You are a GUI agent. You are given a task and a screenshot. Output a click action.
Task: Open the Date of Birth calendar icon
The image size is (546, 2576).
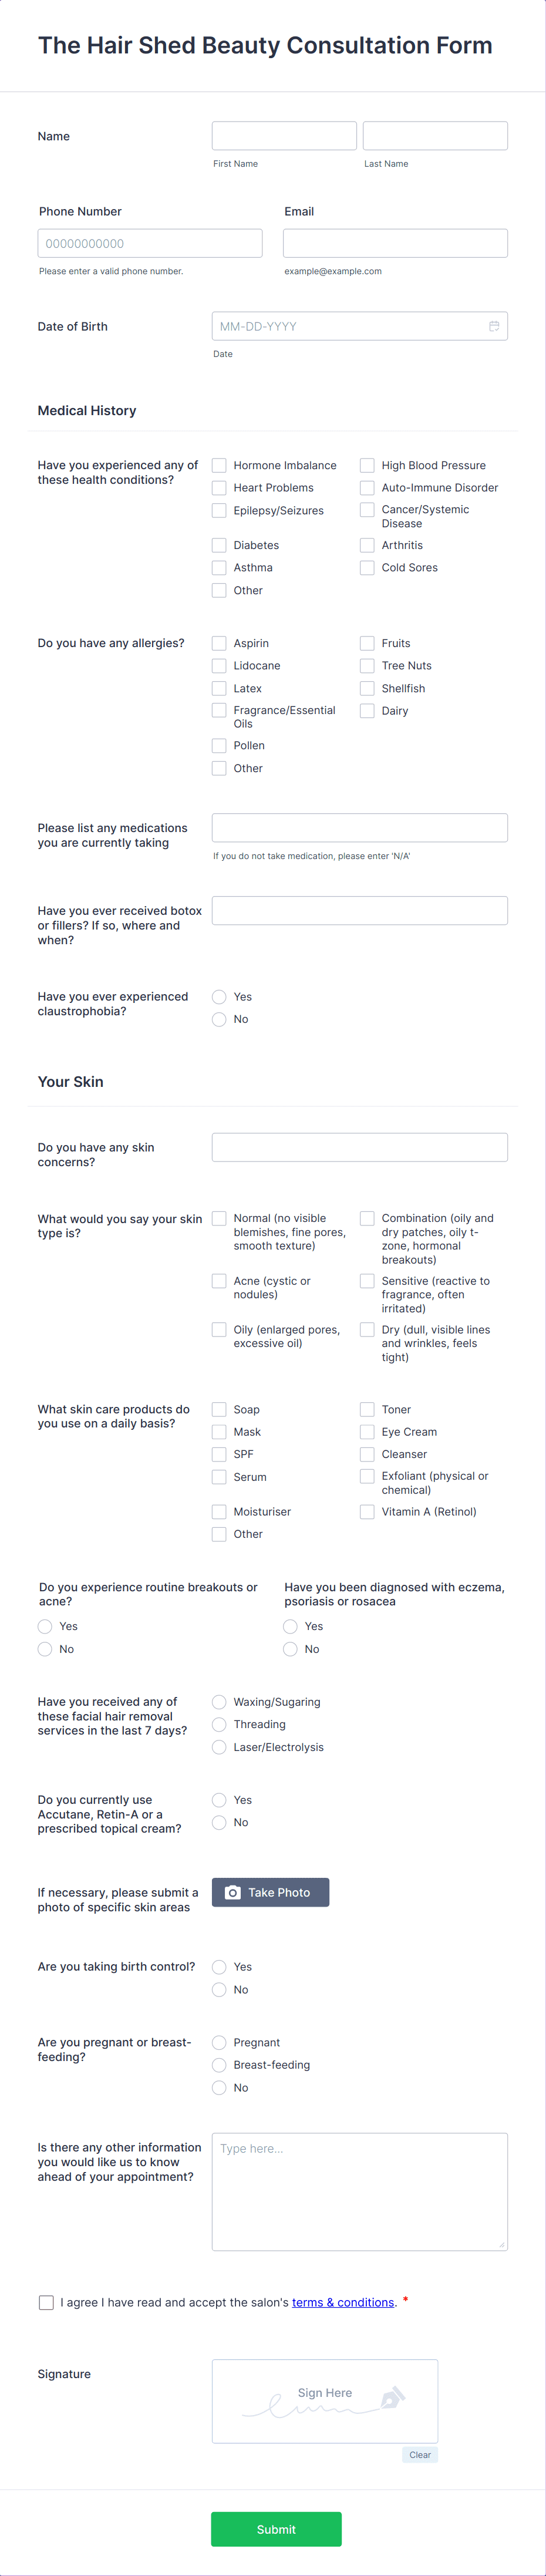click(494, 326)
